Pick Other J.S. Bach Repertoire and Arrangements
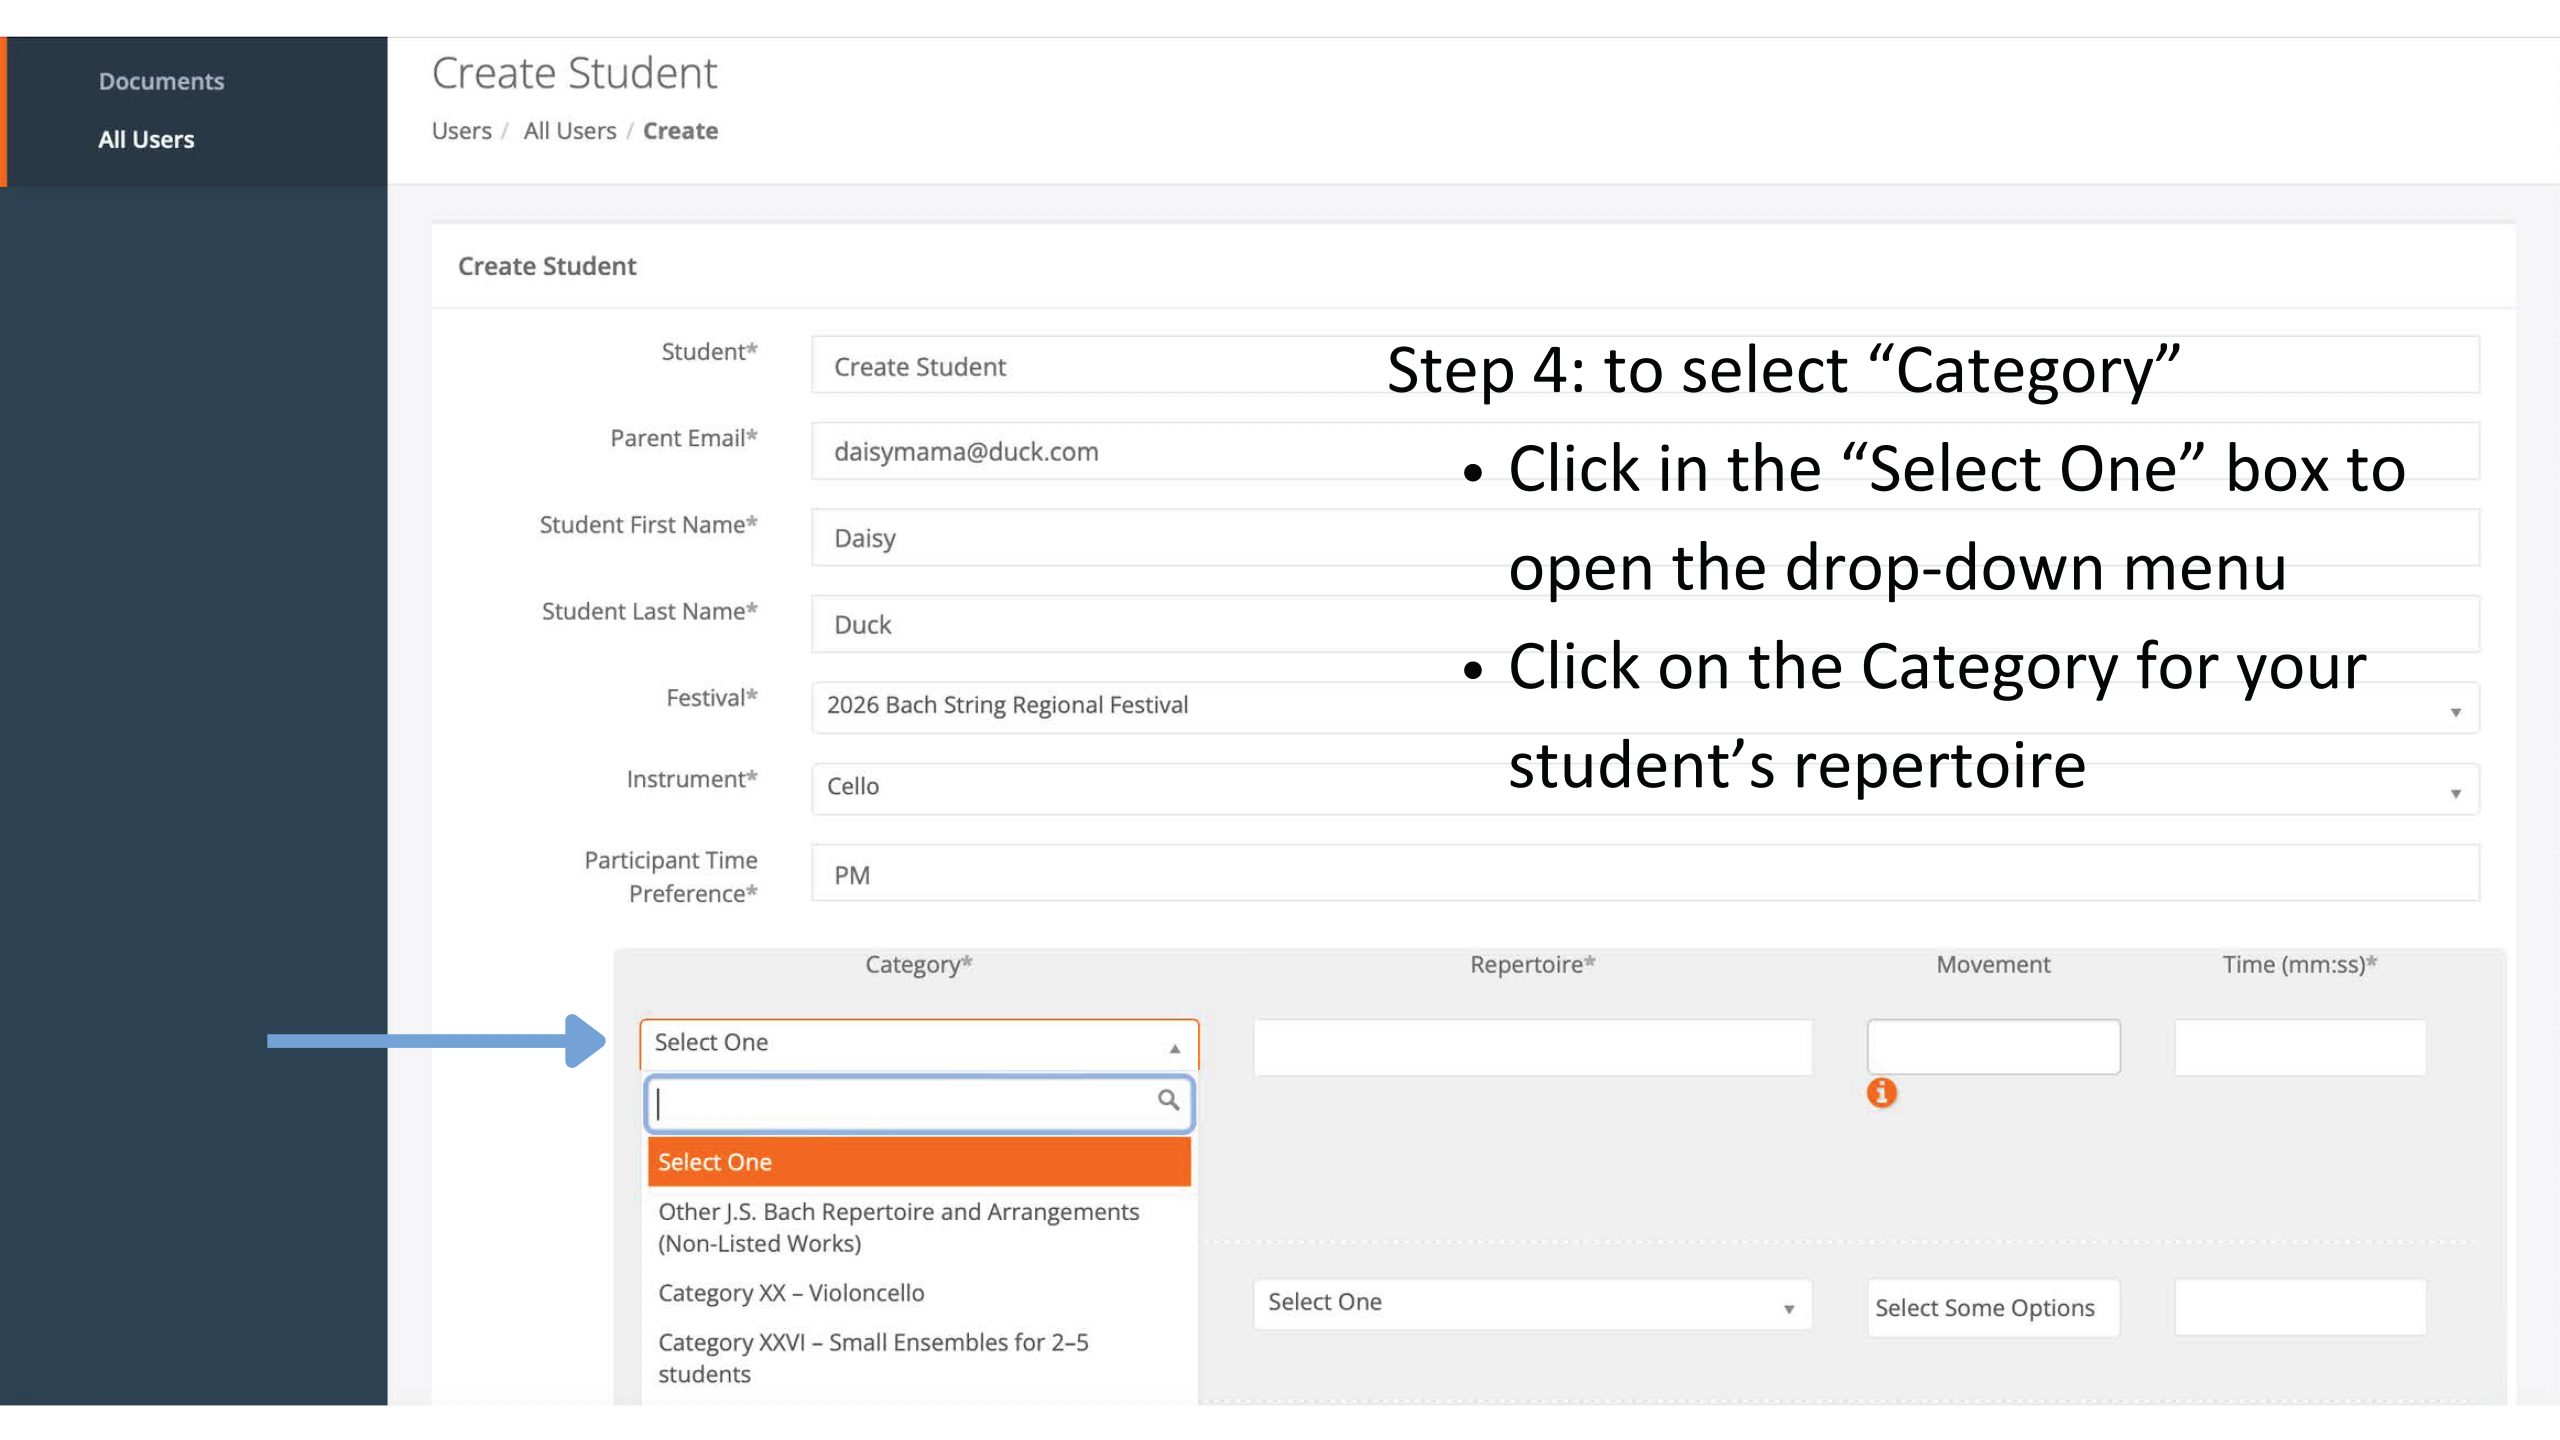This screenshot has height=1440, width=2560. pyautogui.click(x=897, y=1226)
